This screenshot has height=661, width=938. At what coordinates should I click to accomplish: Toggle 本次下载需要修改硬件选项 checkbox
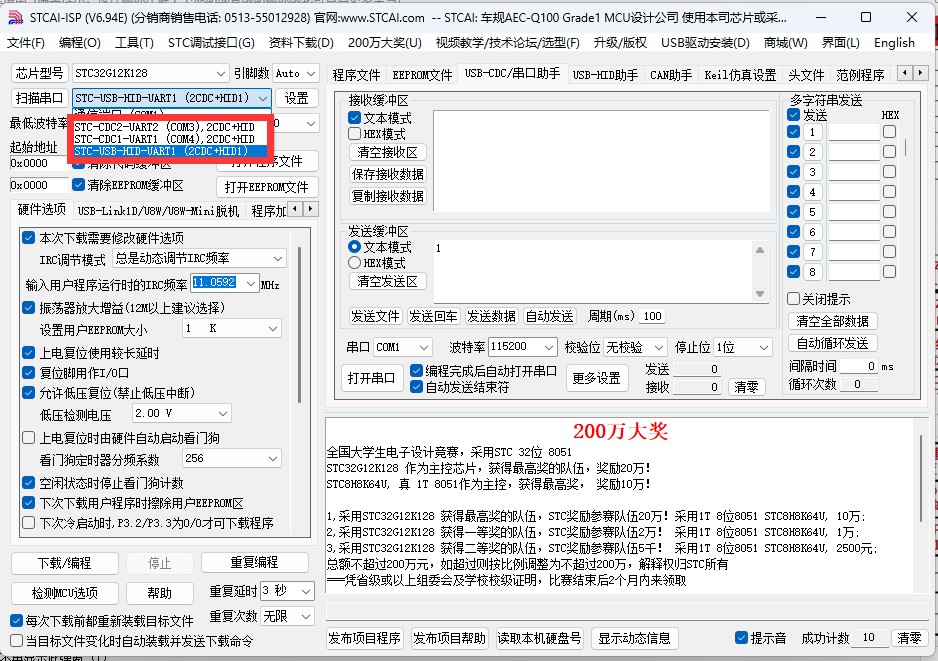(28, 237)
